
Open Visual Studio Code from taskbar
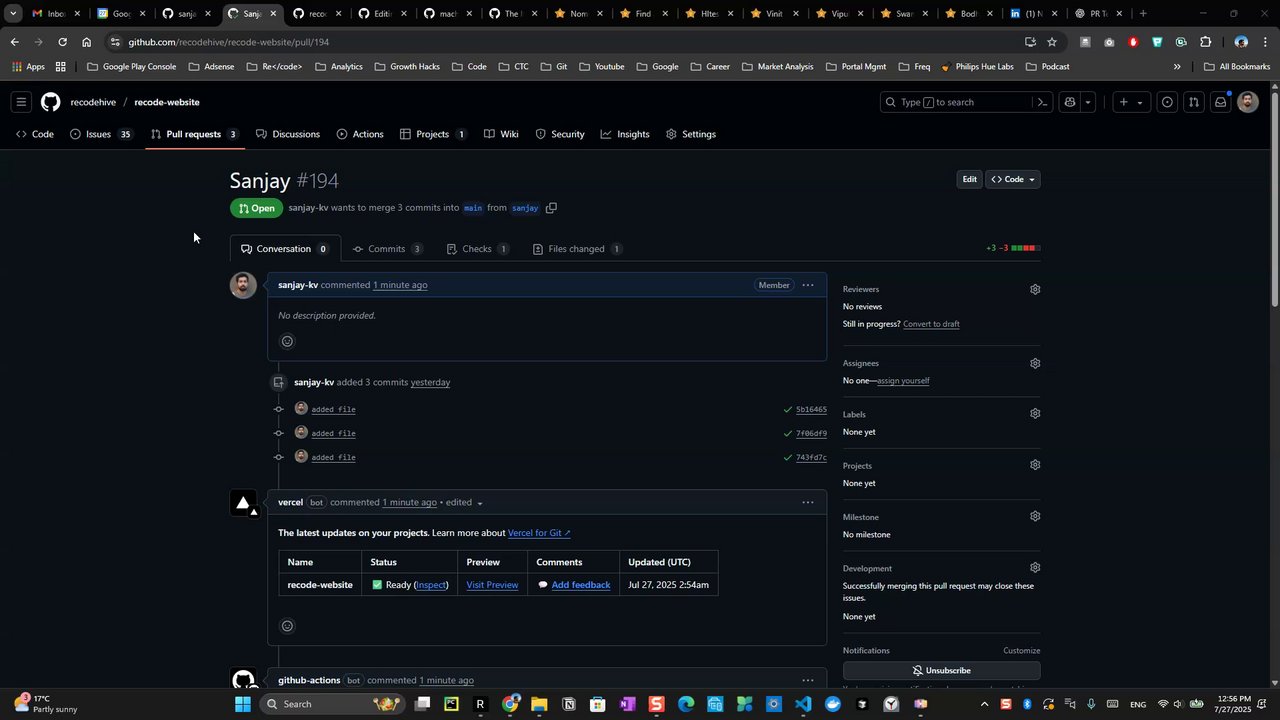point(803,704)
